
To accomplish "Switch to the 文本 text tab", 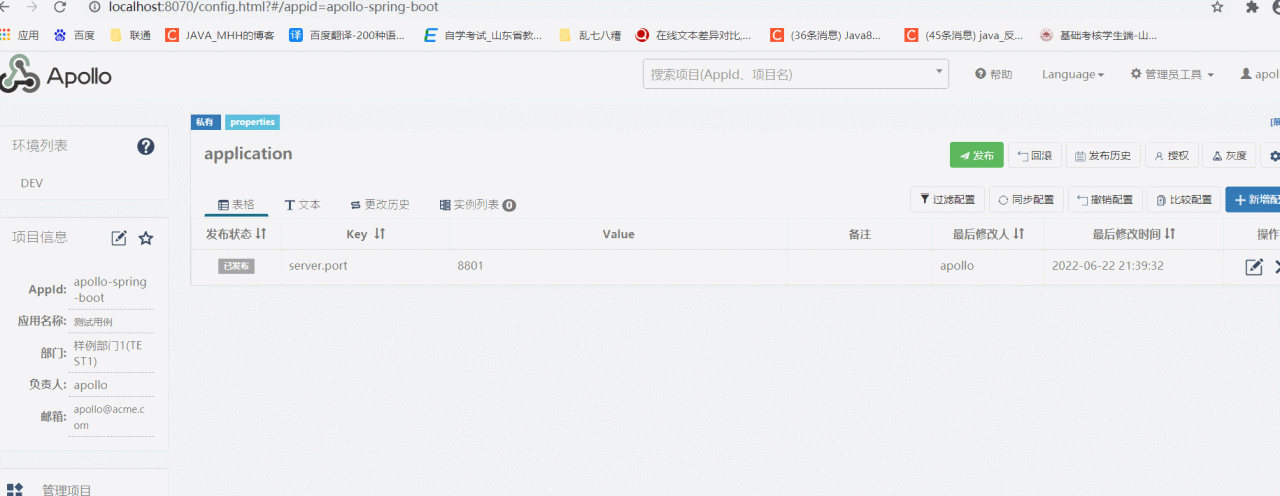I will point(303,204).
